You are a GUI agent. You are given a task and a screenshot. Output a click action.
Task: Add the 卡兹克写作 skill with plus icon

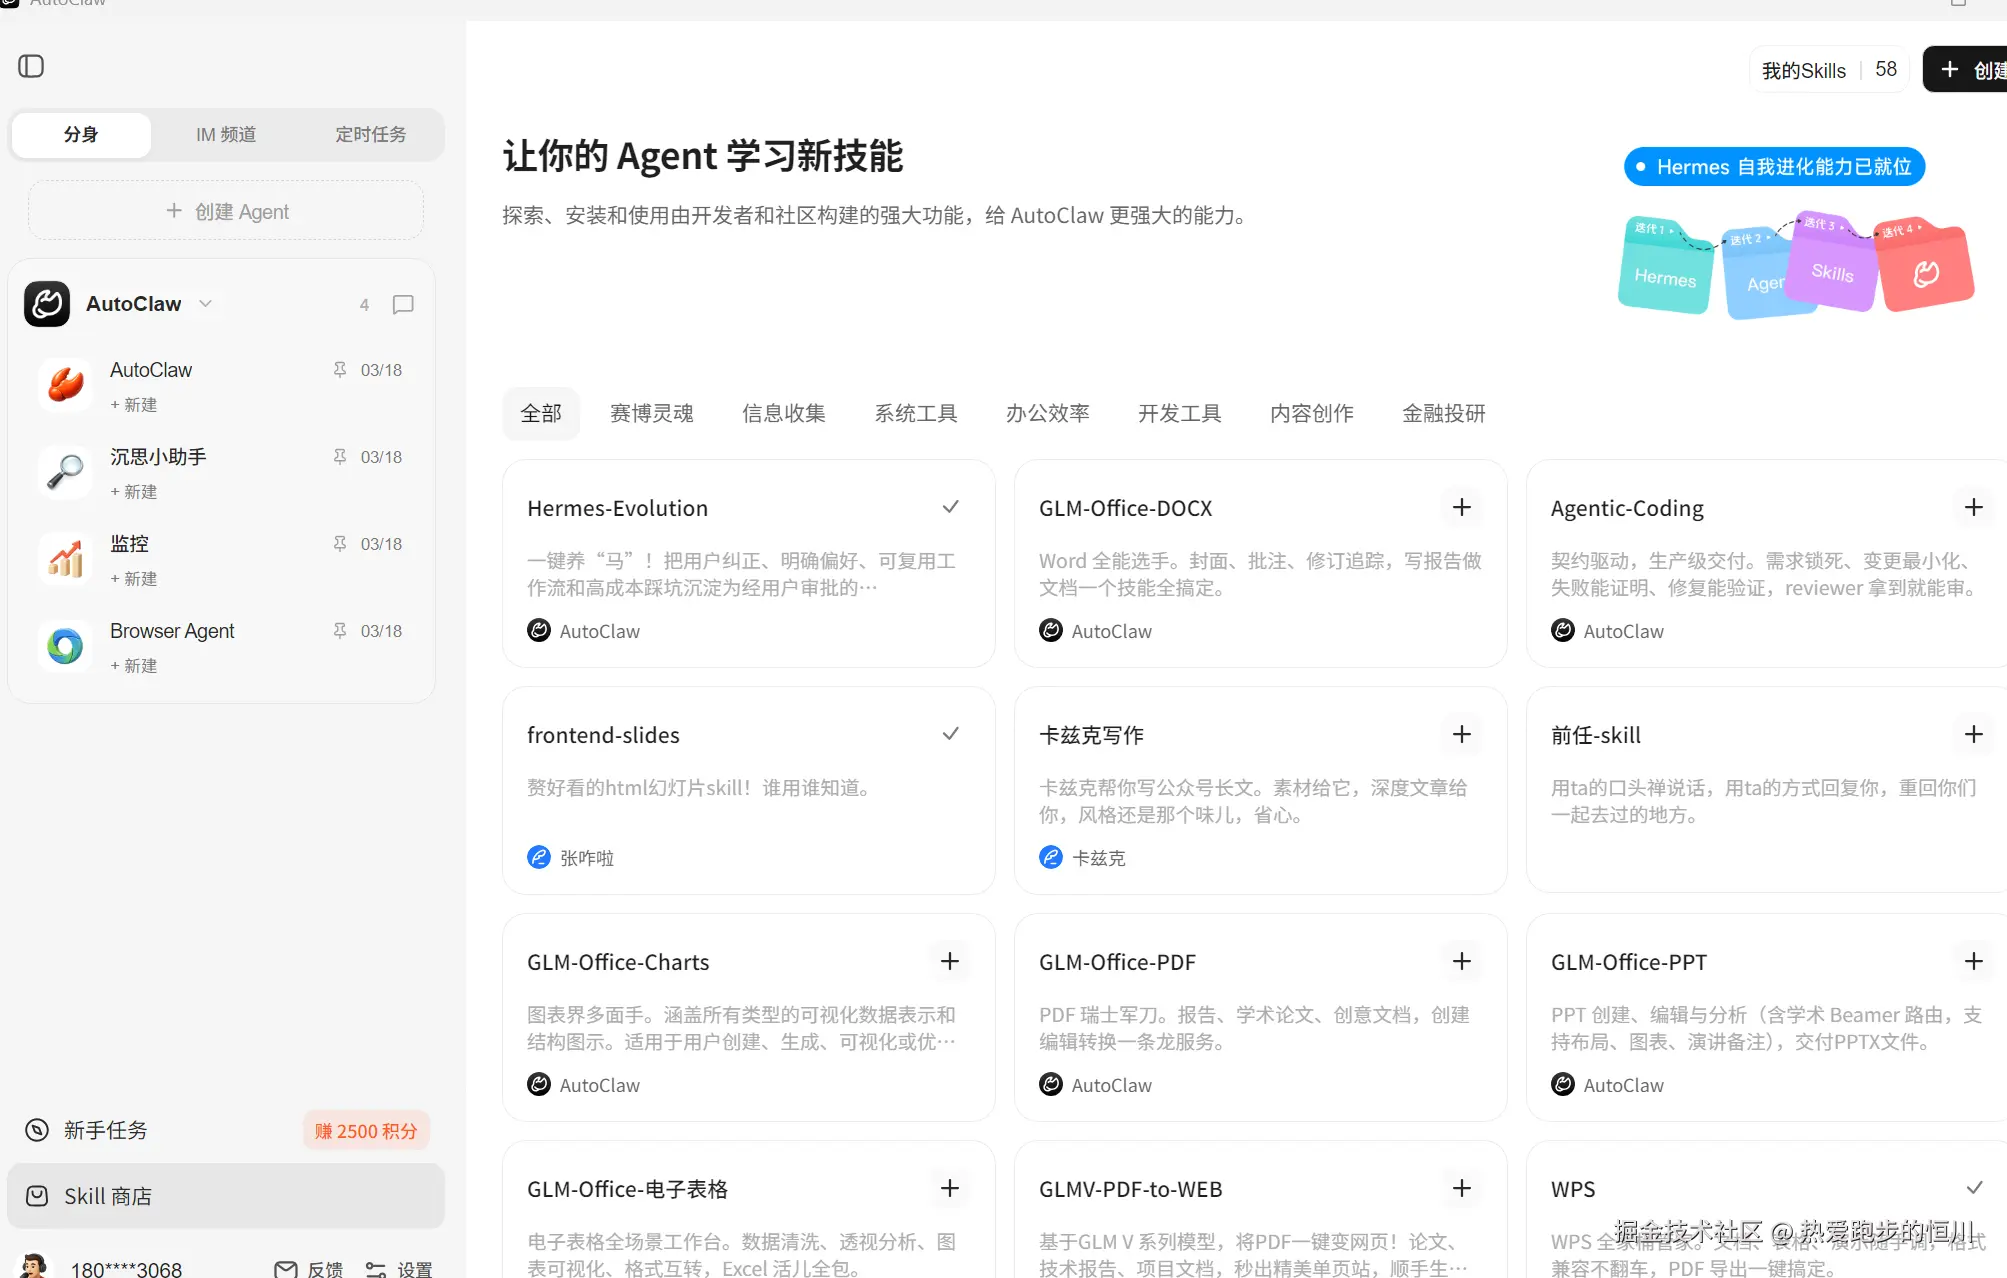pos(1461,734)
